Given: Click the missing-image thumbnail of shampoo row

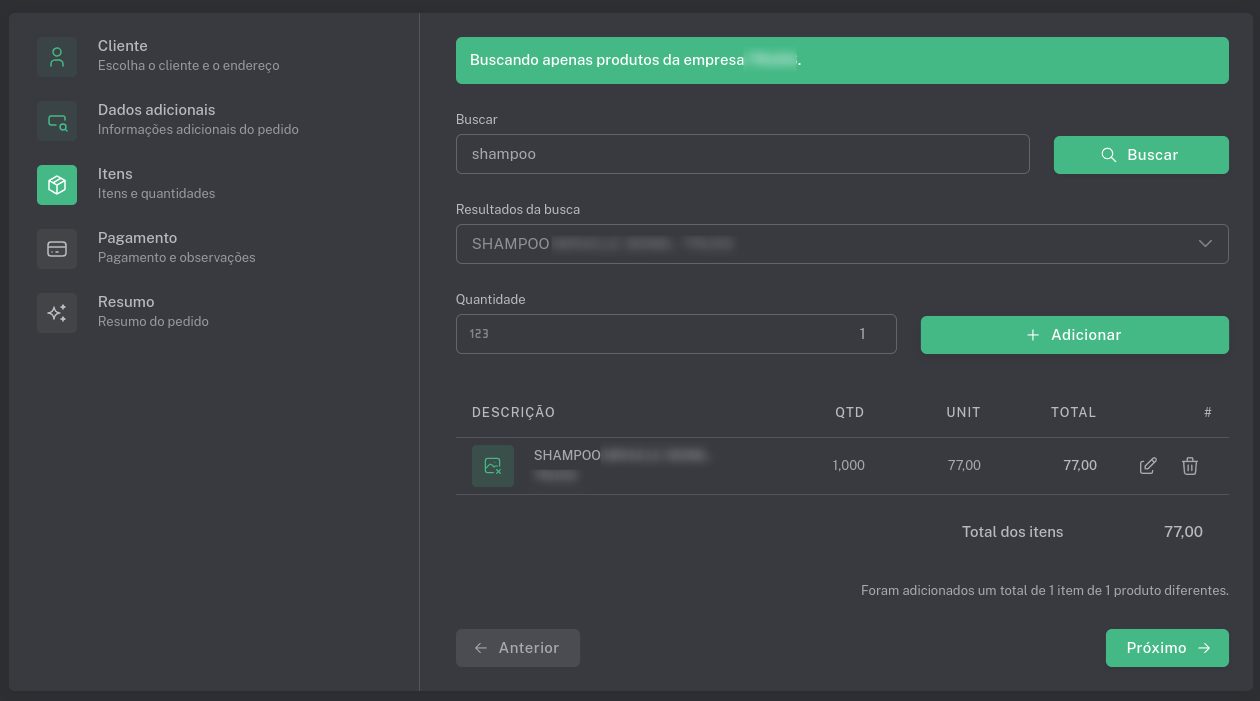Looking at the screenshot, I should 493,466.
